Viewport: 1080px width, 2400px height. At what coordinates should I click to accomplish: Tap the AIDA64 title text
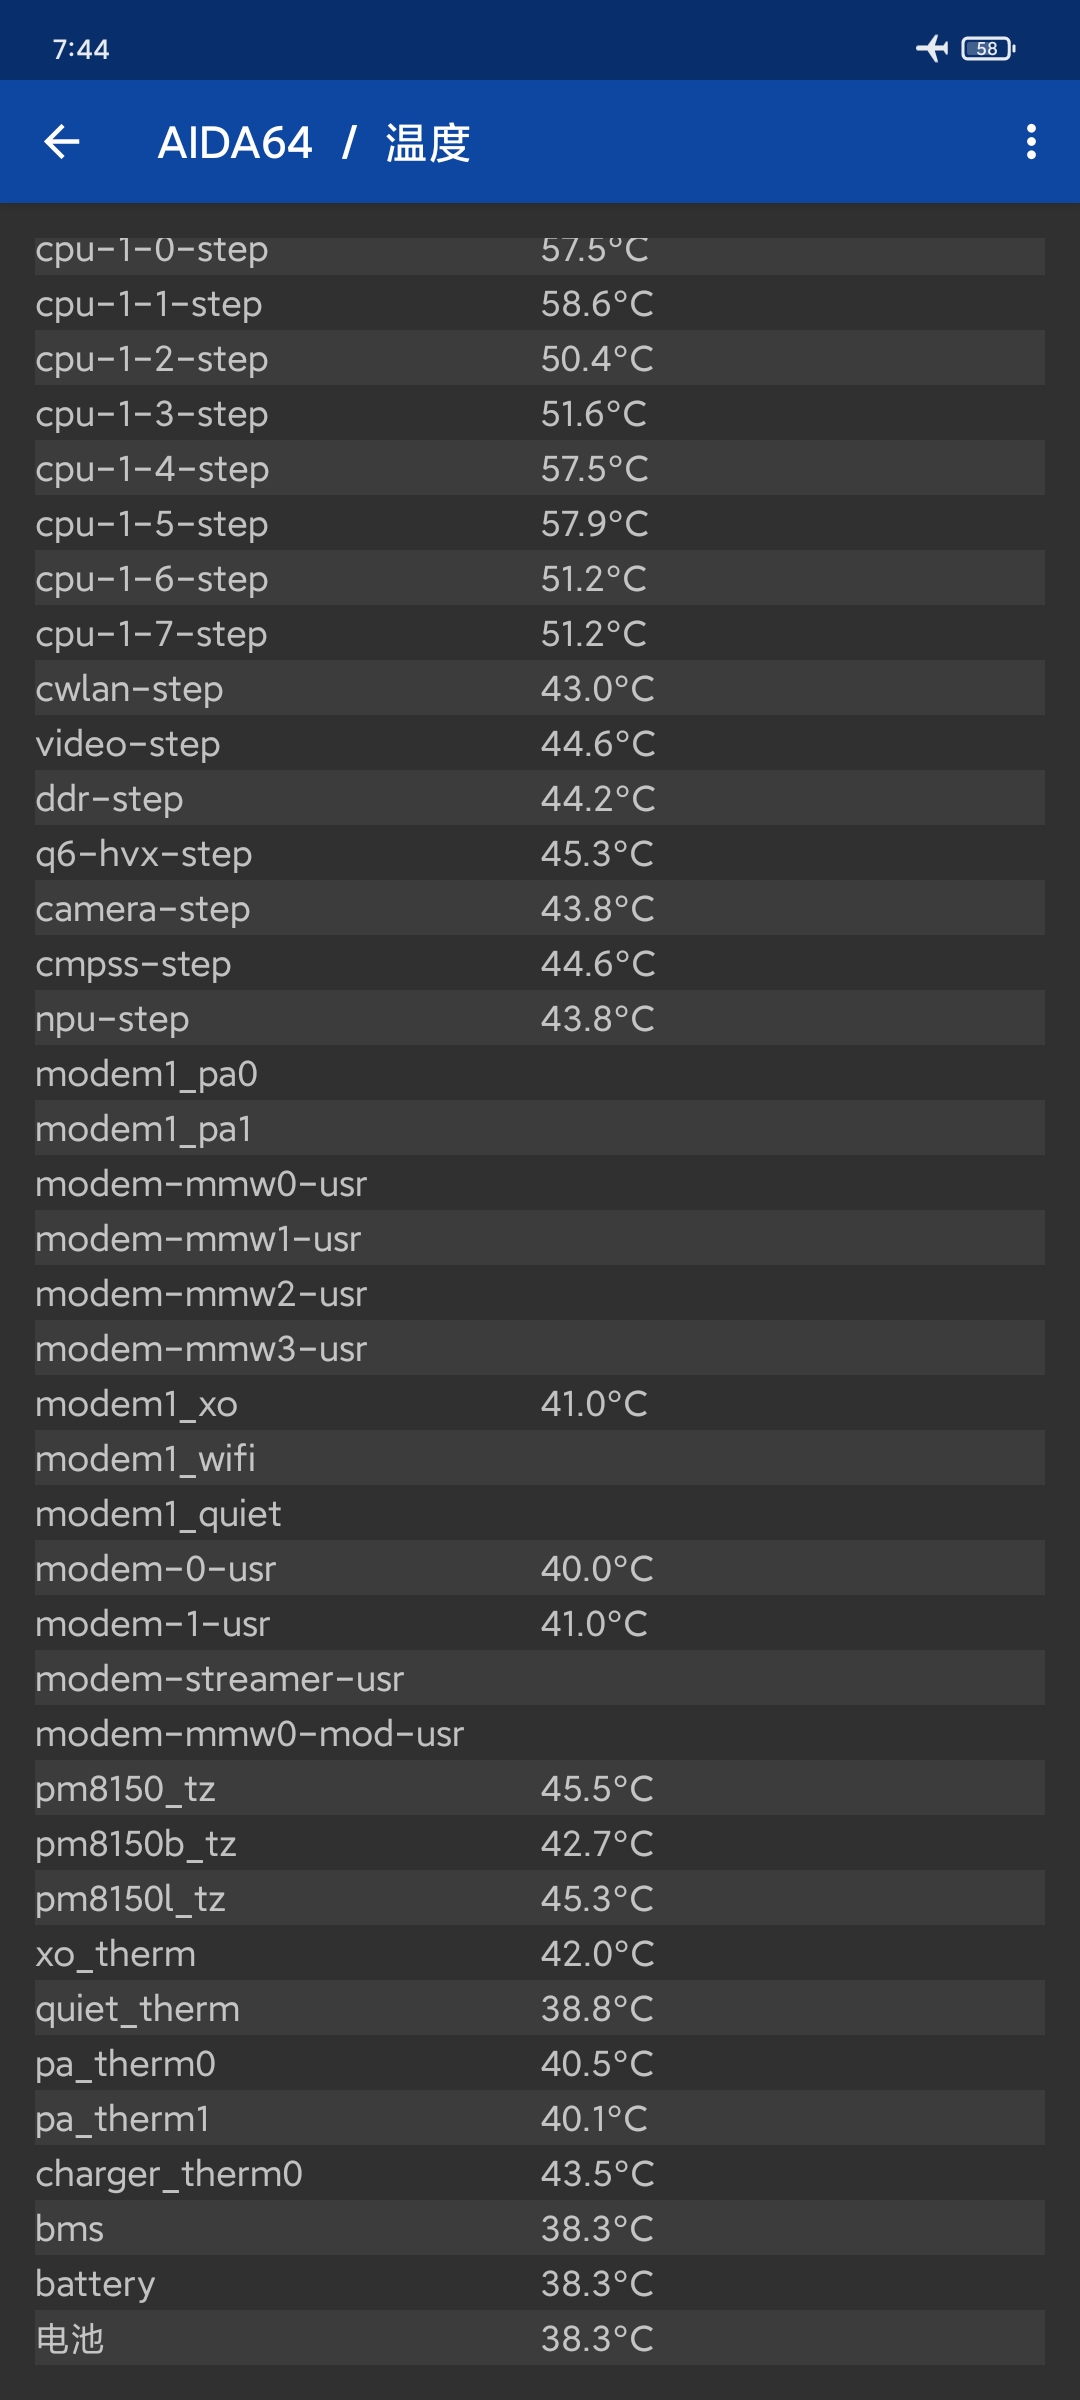[x=235, y=143]
